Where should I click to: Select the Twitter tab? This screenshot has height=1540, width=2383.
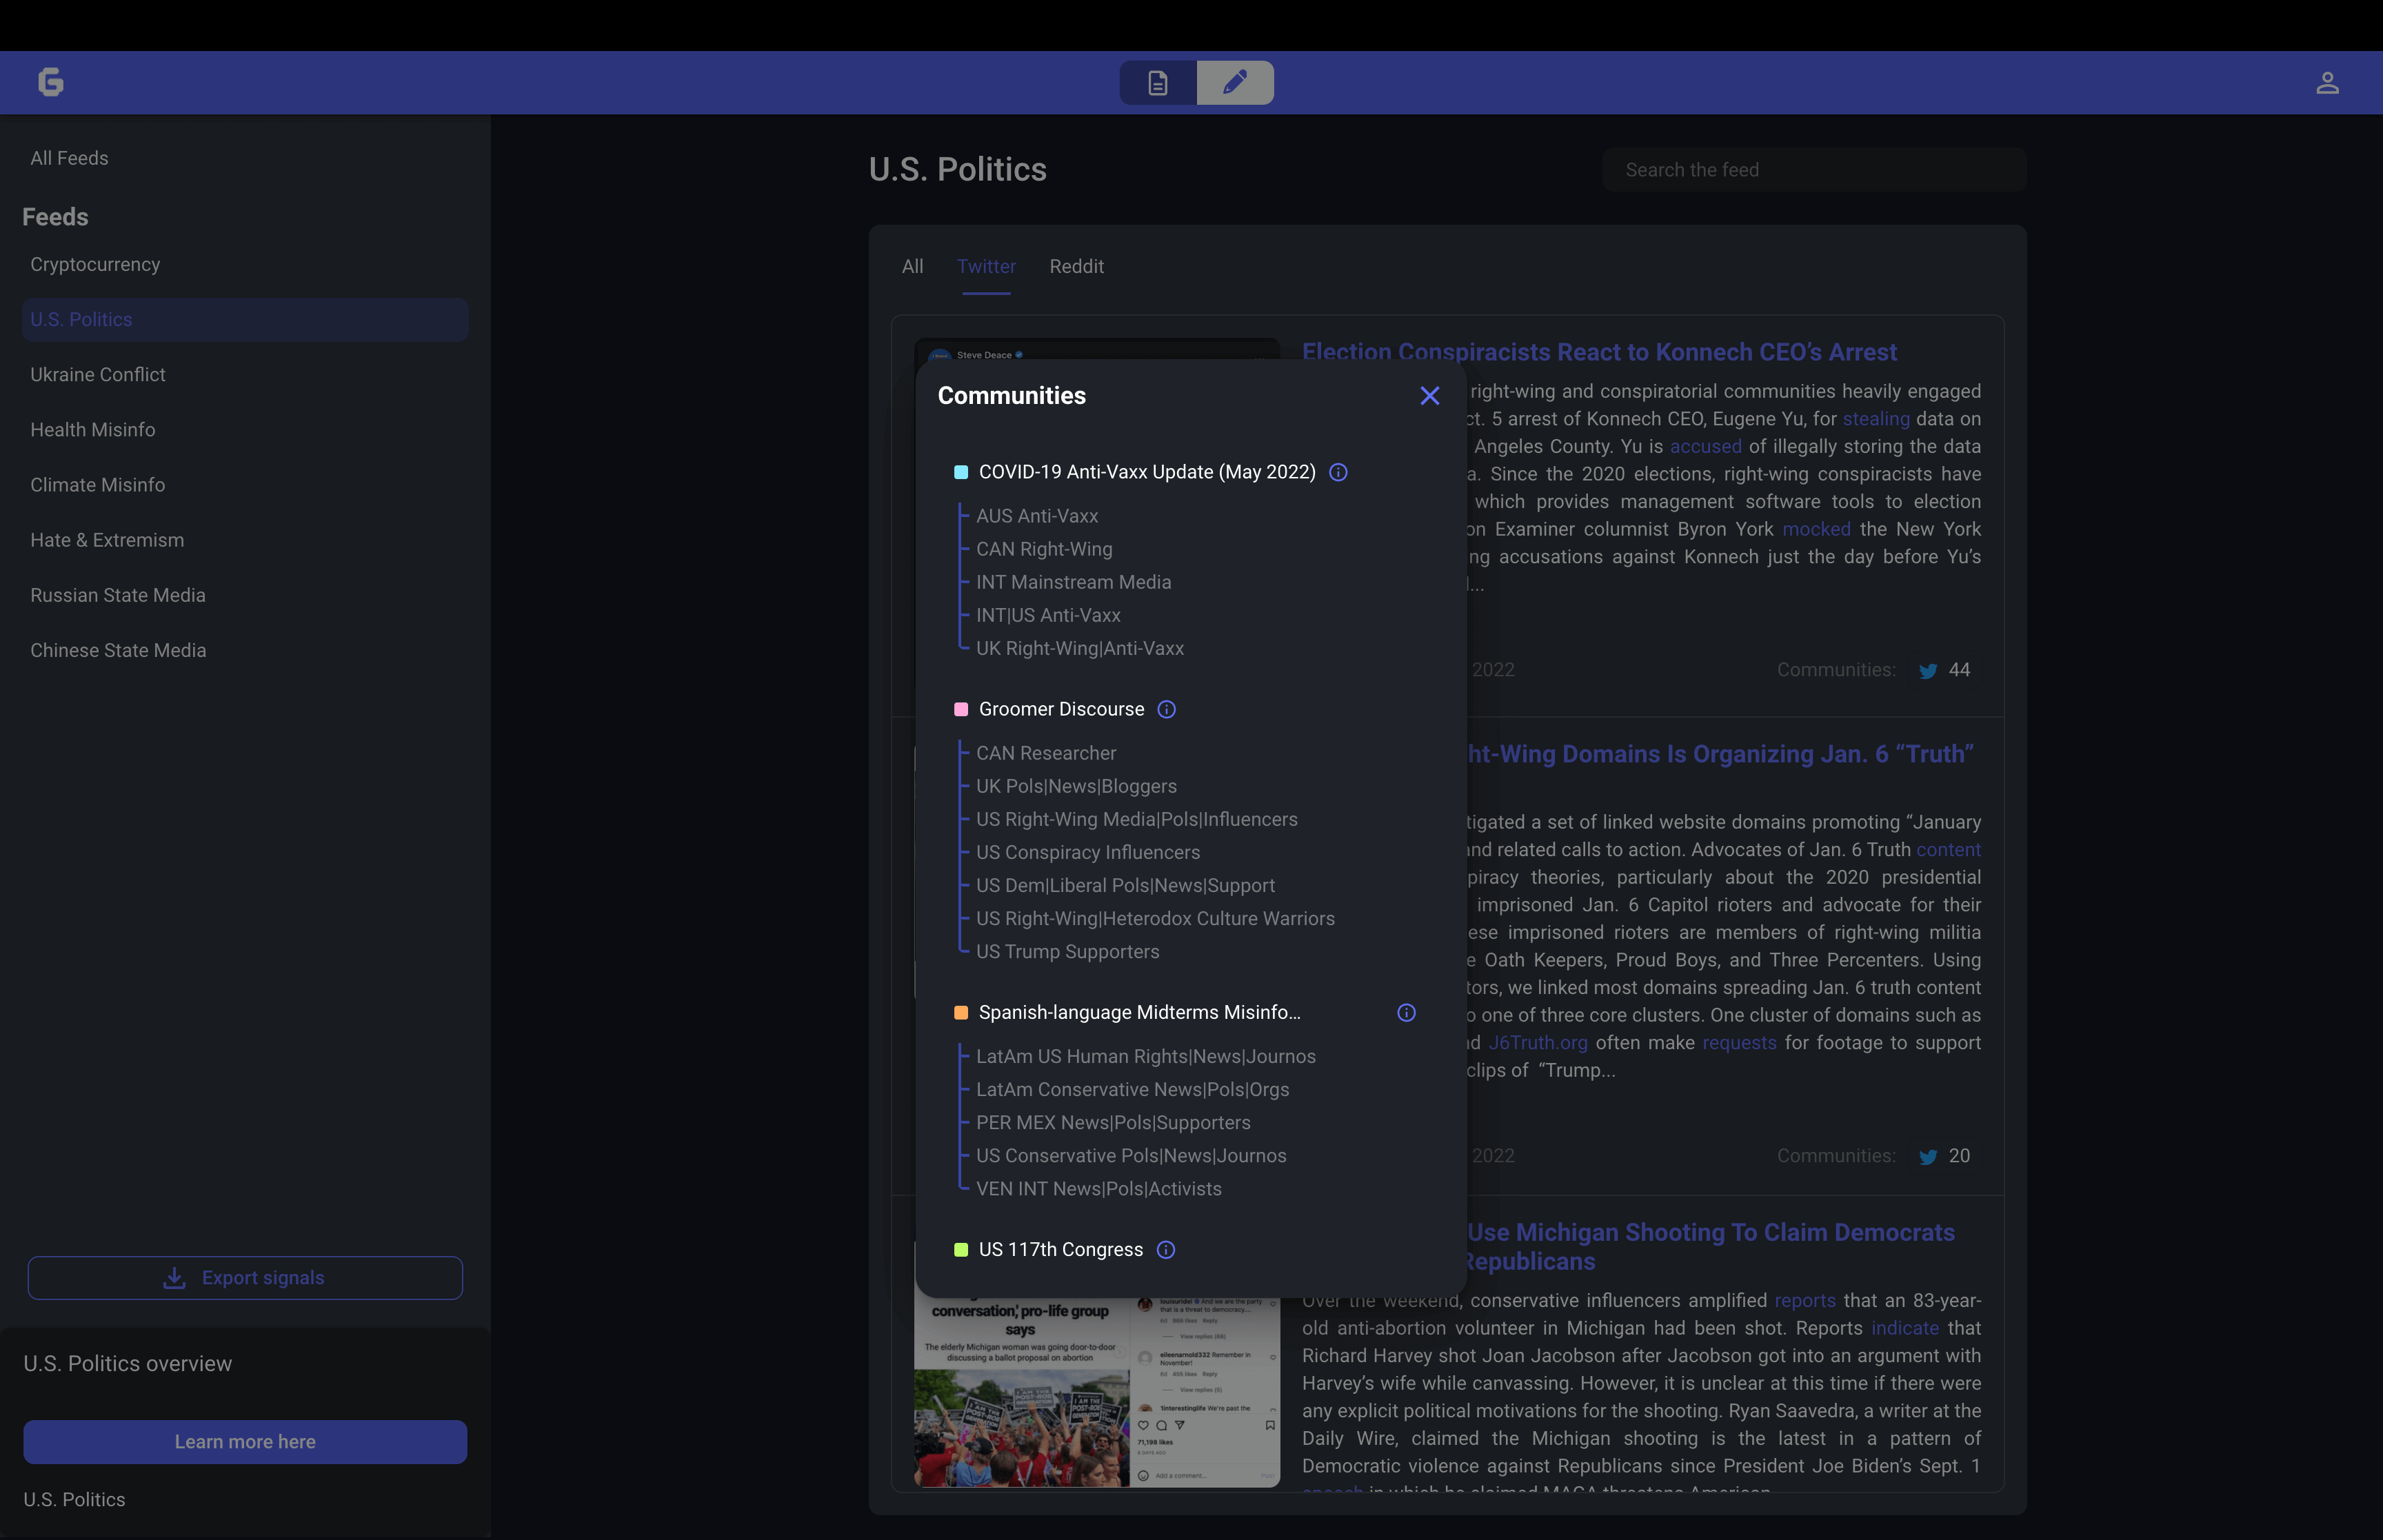(x=986, y=267)
